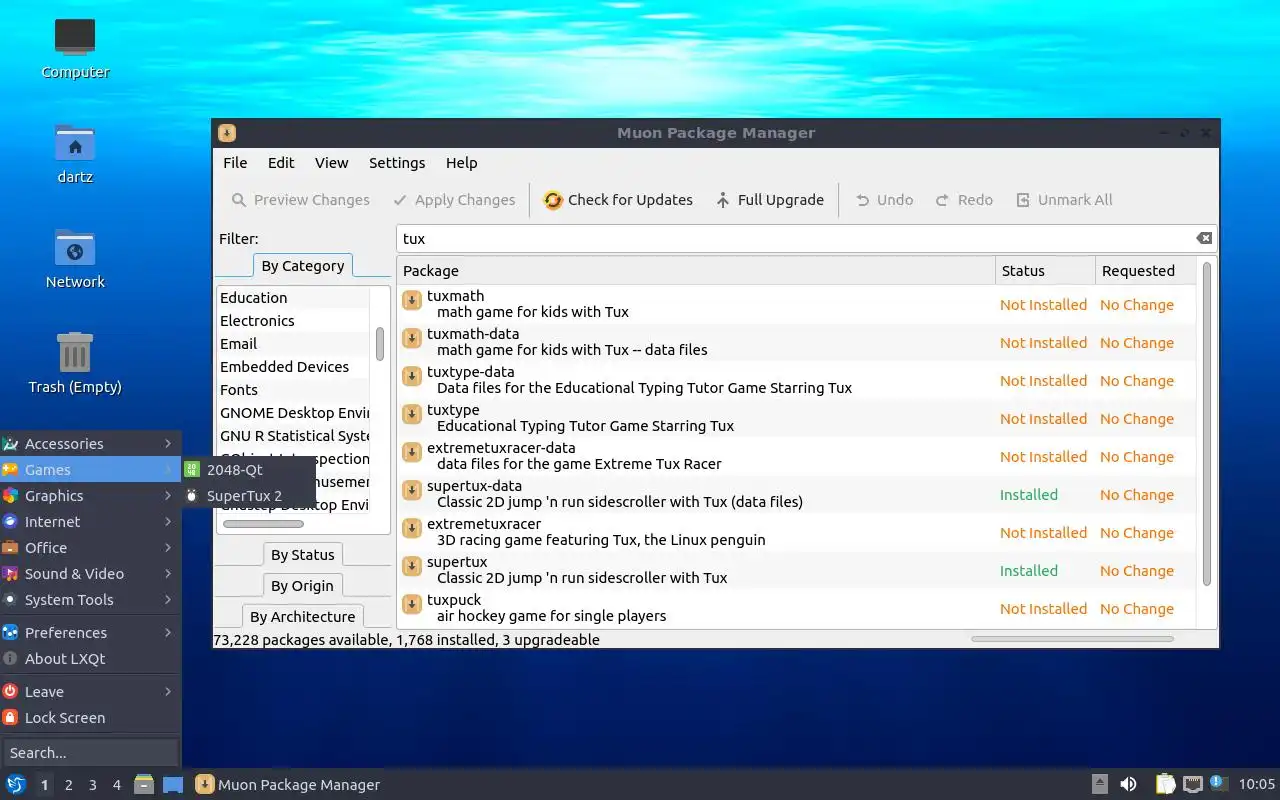The width and height of the screenshot is (1280, 800).
Task: Click the package icon for supertux-data
Action: click(412, 491)
